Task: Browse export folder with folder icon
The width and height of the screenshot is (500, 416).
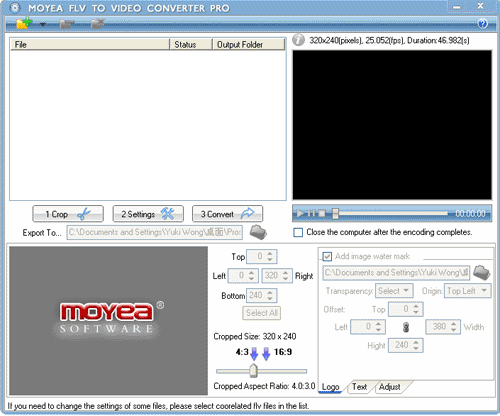Action: pyautogui.click(x=258, y=232)
